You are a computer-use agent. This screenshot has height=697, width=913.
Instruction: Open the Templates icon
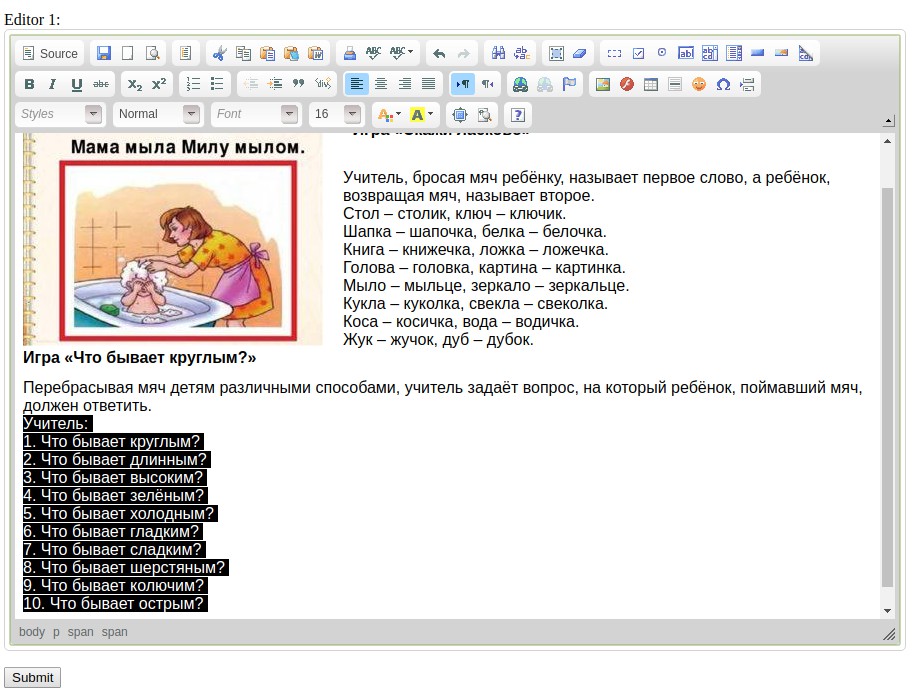tap(186, 54)
